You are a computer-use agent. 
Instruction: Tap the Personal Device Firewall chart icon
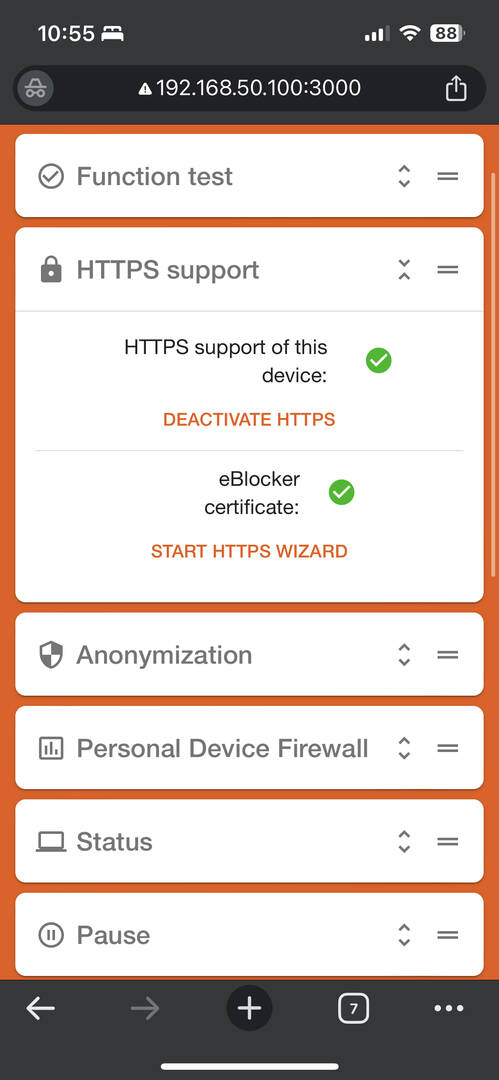[51, 748]
